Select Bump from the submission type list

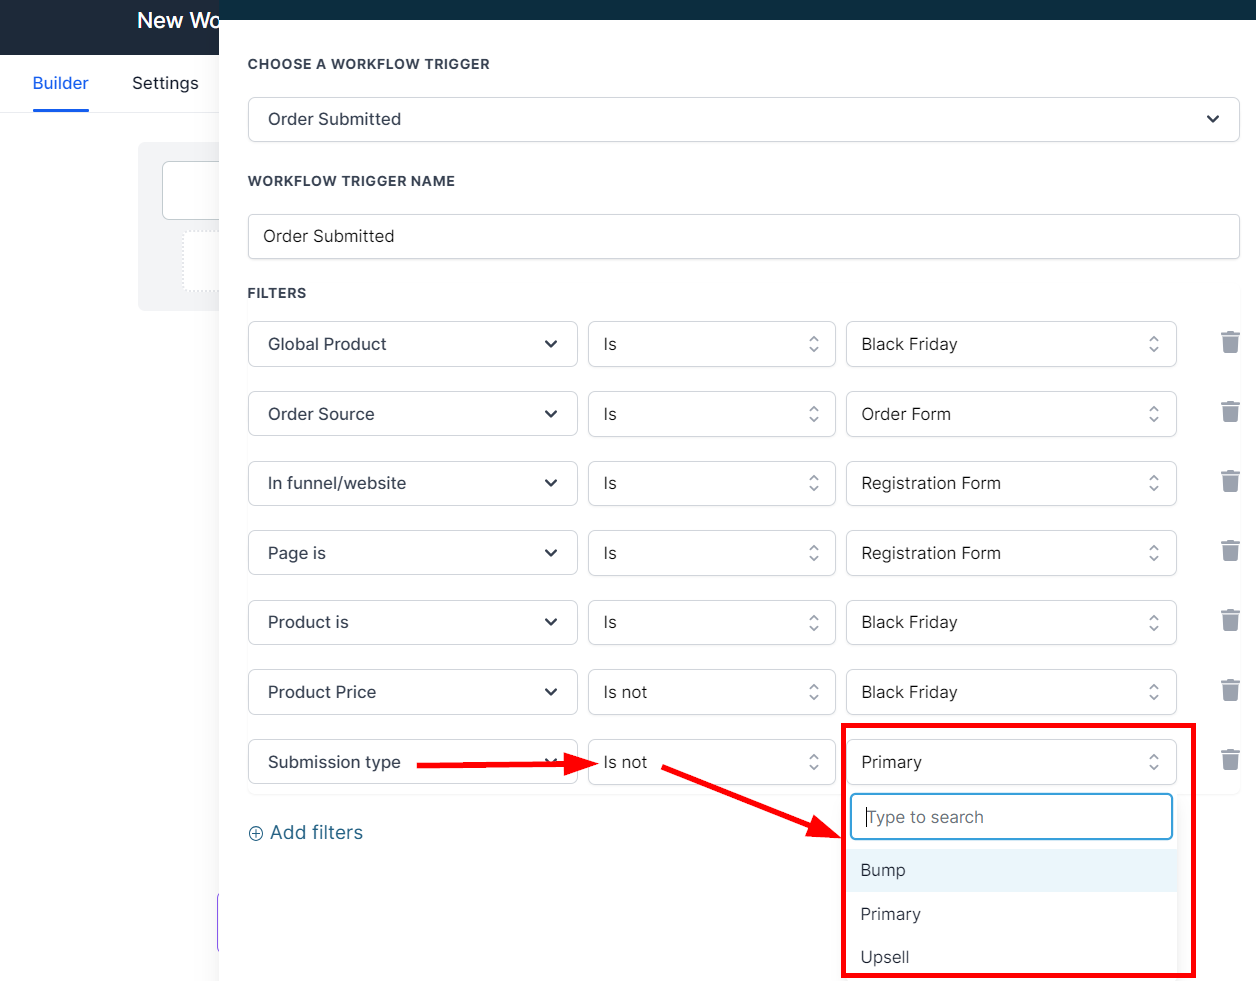(x=883, y=870)
